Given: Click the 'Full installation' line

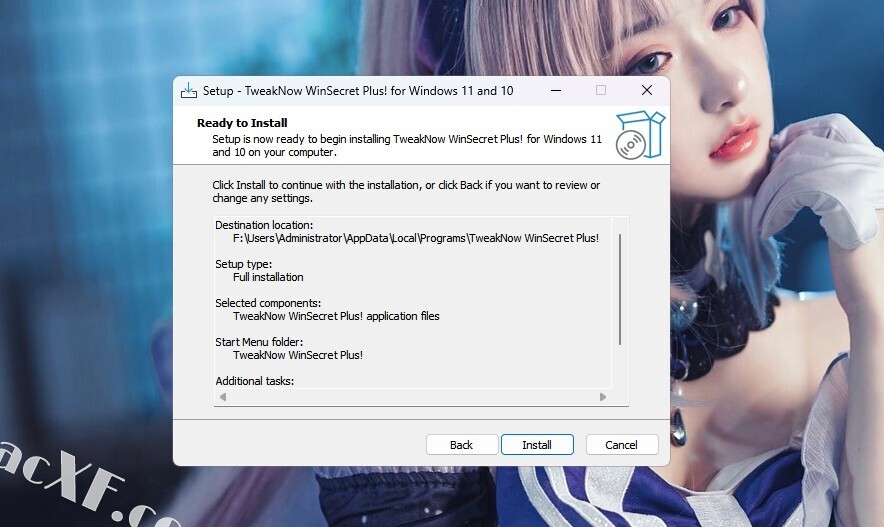Looking at the screenshot, I should pos(268,277).
